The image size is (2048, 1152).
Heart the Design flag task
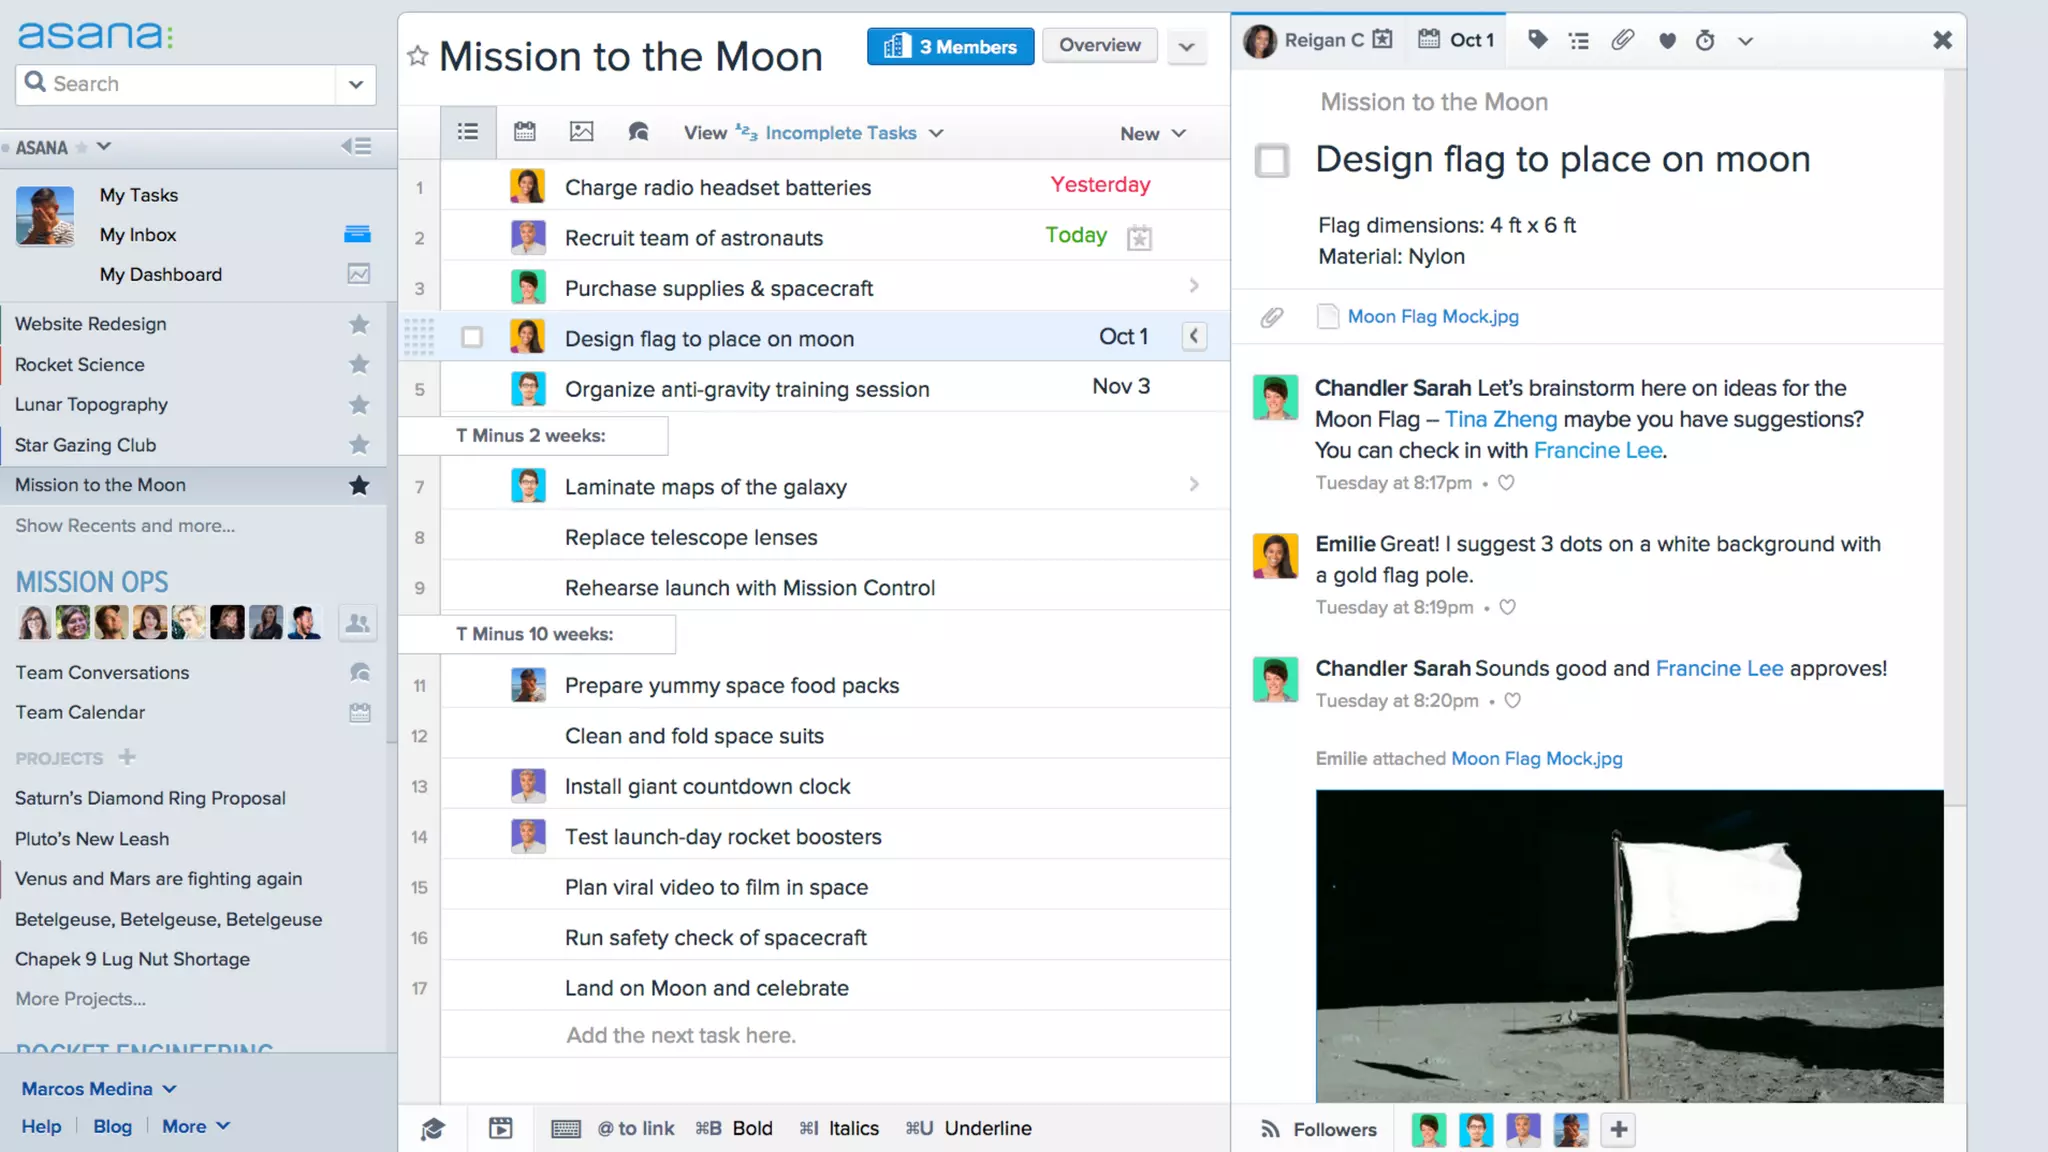[1666, 40]
